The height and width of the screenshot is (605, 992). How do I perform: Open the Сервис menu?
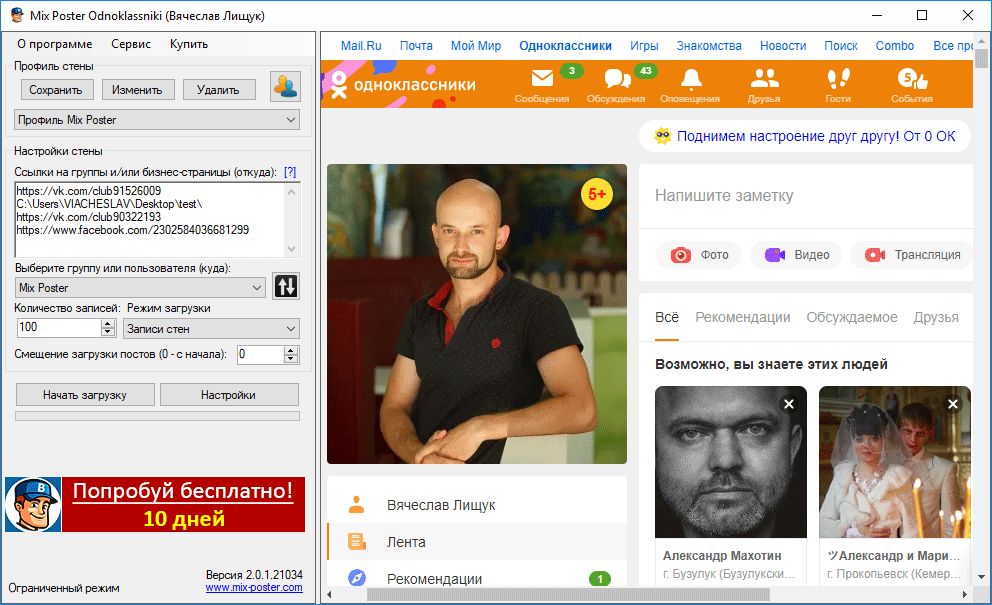pos(131,44)
